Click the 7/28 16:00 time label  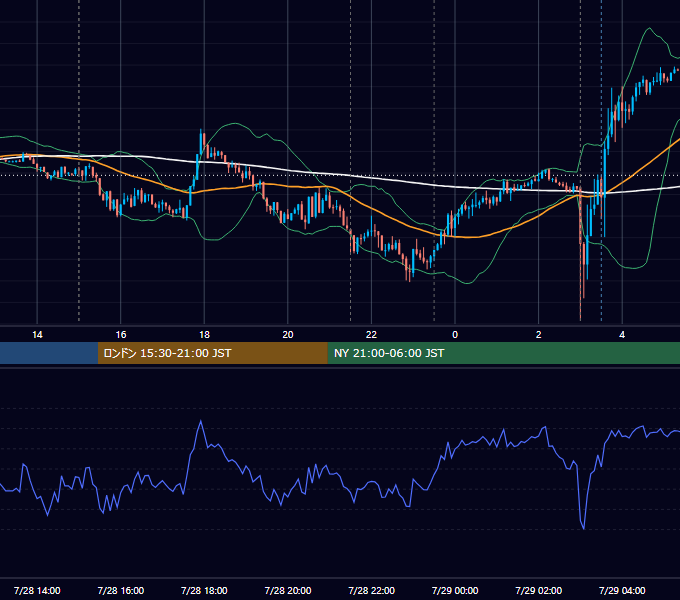(x=121, y=590)
